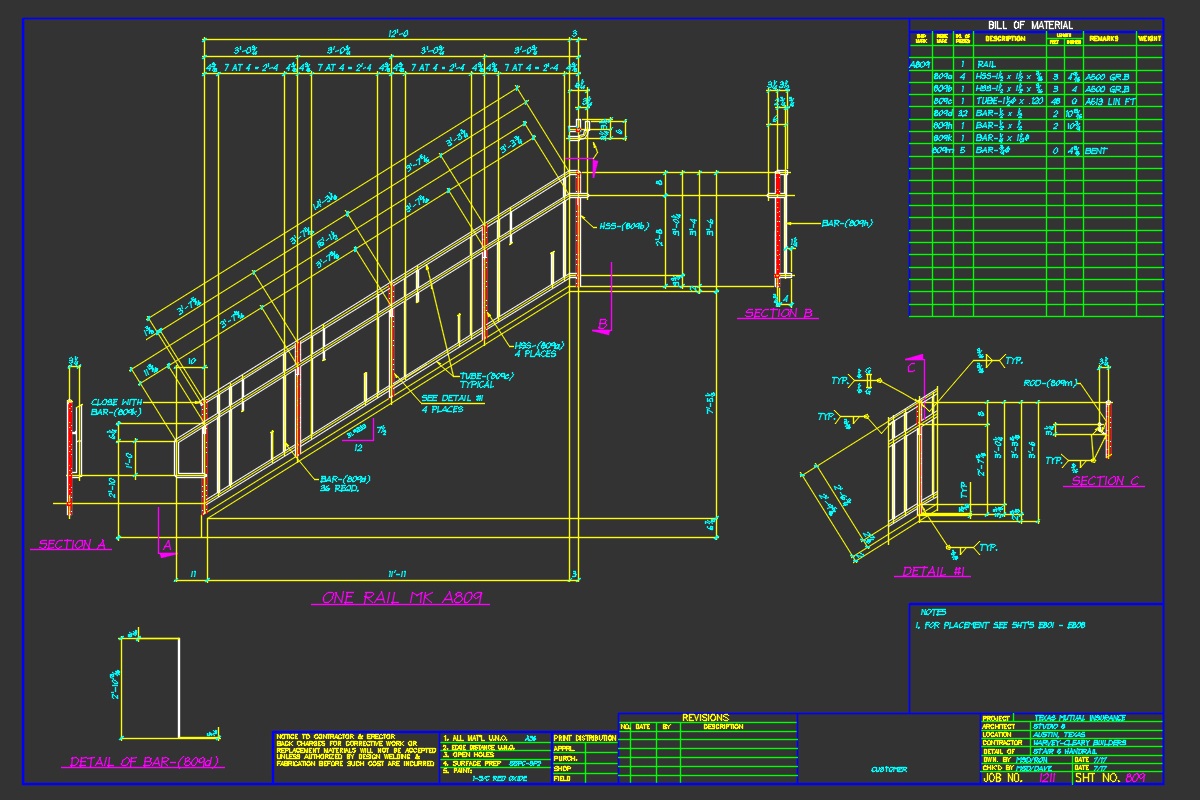Select the 'ONE RAIL MK A809' title
The image size is (1200, 800).
tap(404, 598)
